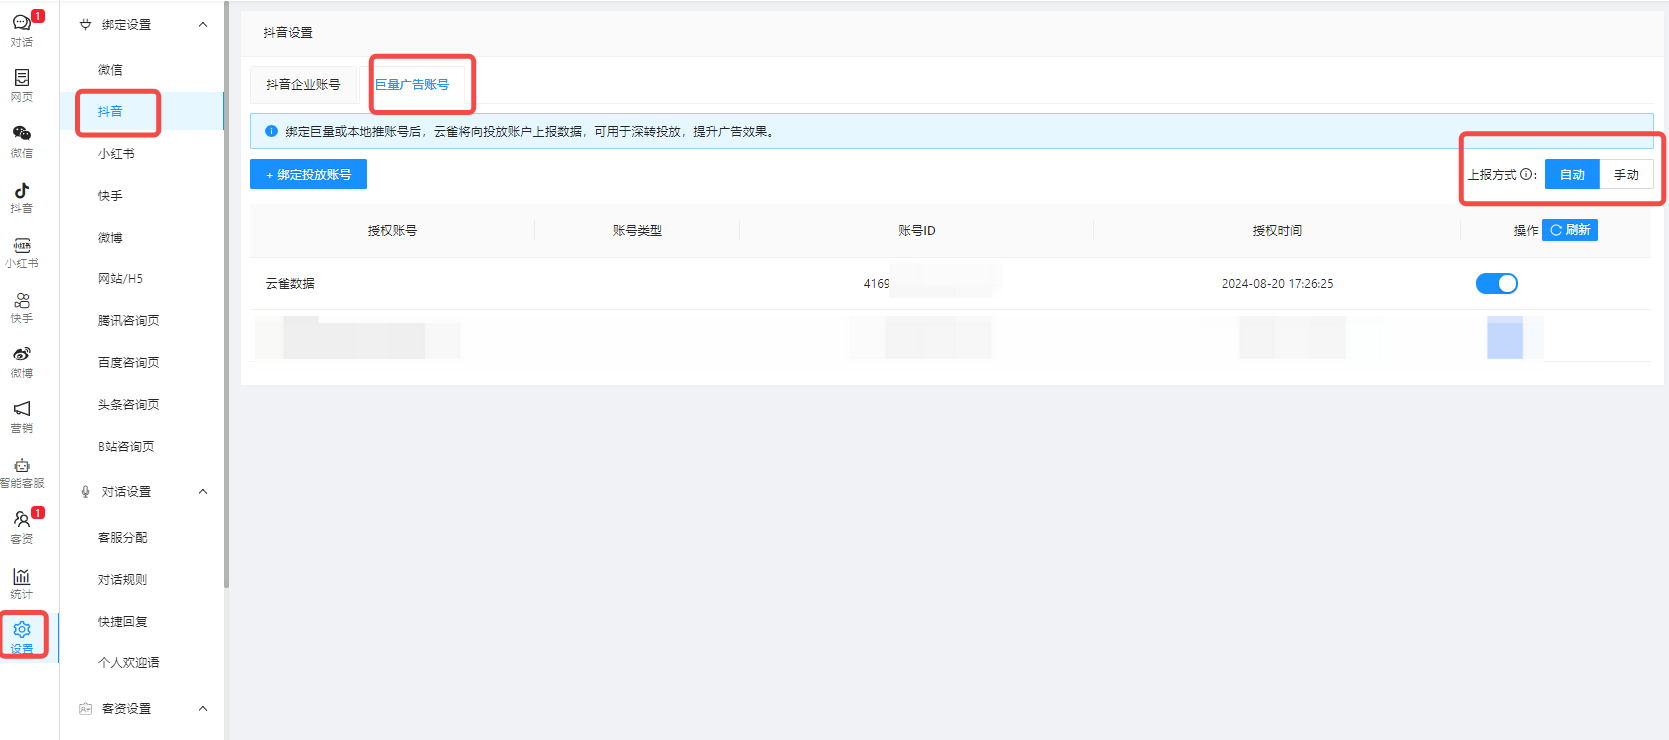This screenshot has width=1669, height=740.
Task: Switch to 抖音企业账号 tab
Action: (x=303, y=85)
